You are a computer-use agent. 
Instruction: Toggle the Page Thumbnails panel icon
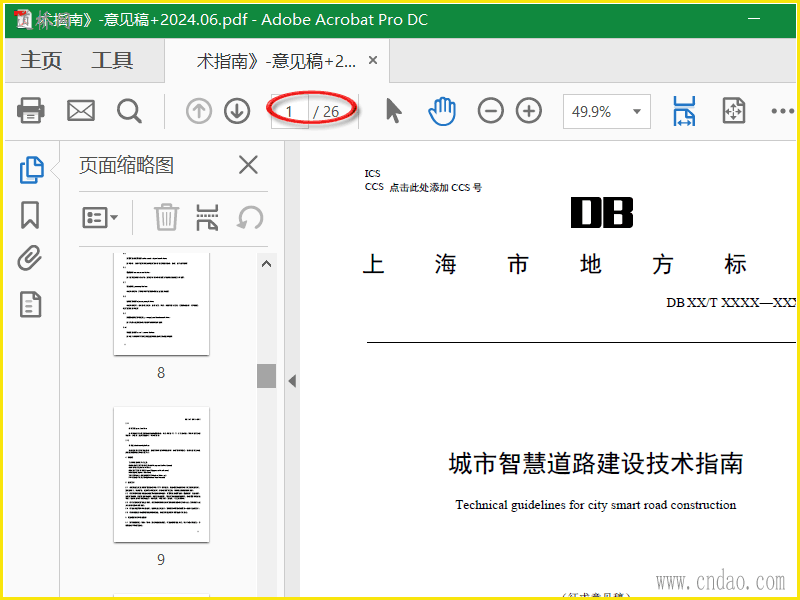31,170
